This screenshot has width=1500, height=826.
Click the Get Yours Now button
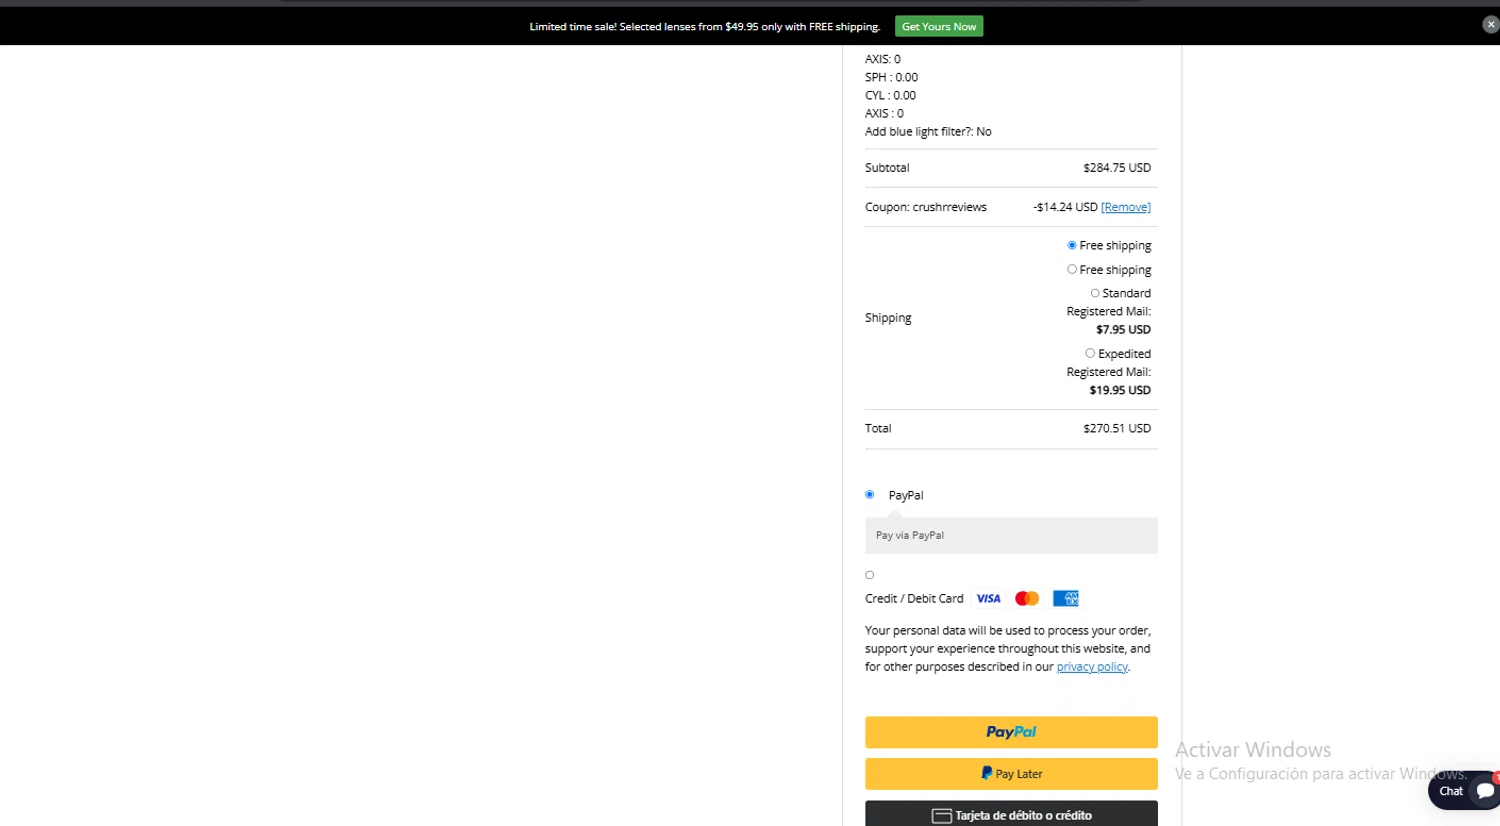tap(939, 27)
